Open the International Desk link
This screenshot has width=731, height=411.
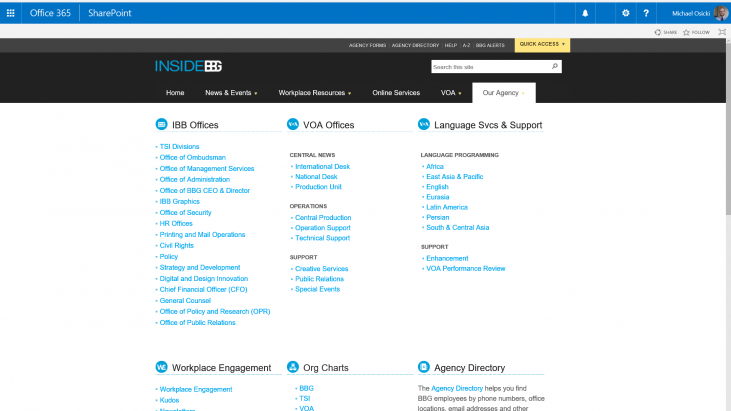pyautogui.click(x=322, y=166)
